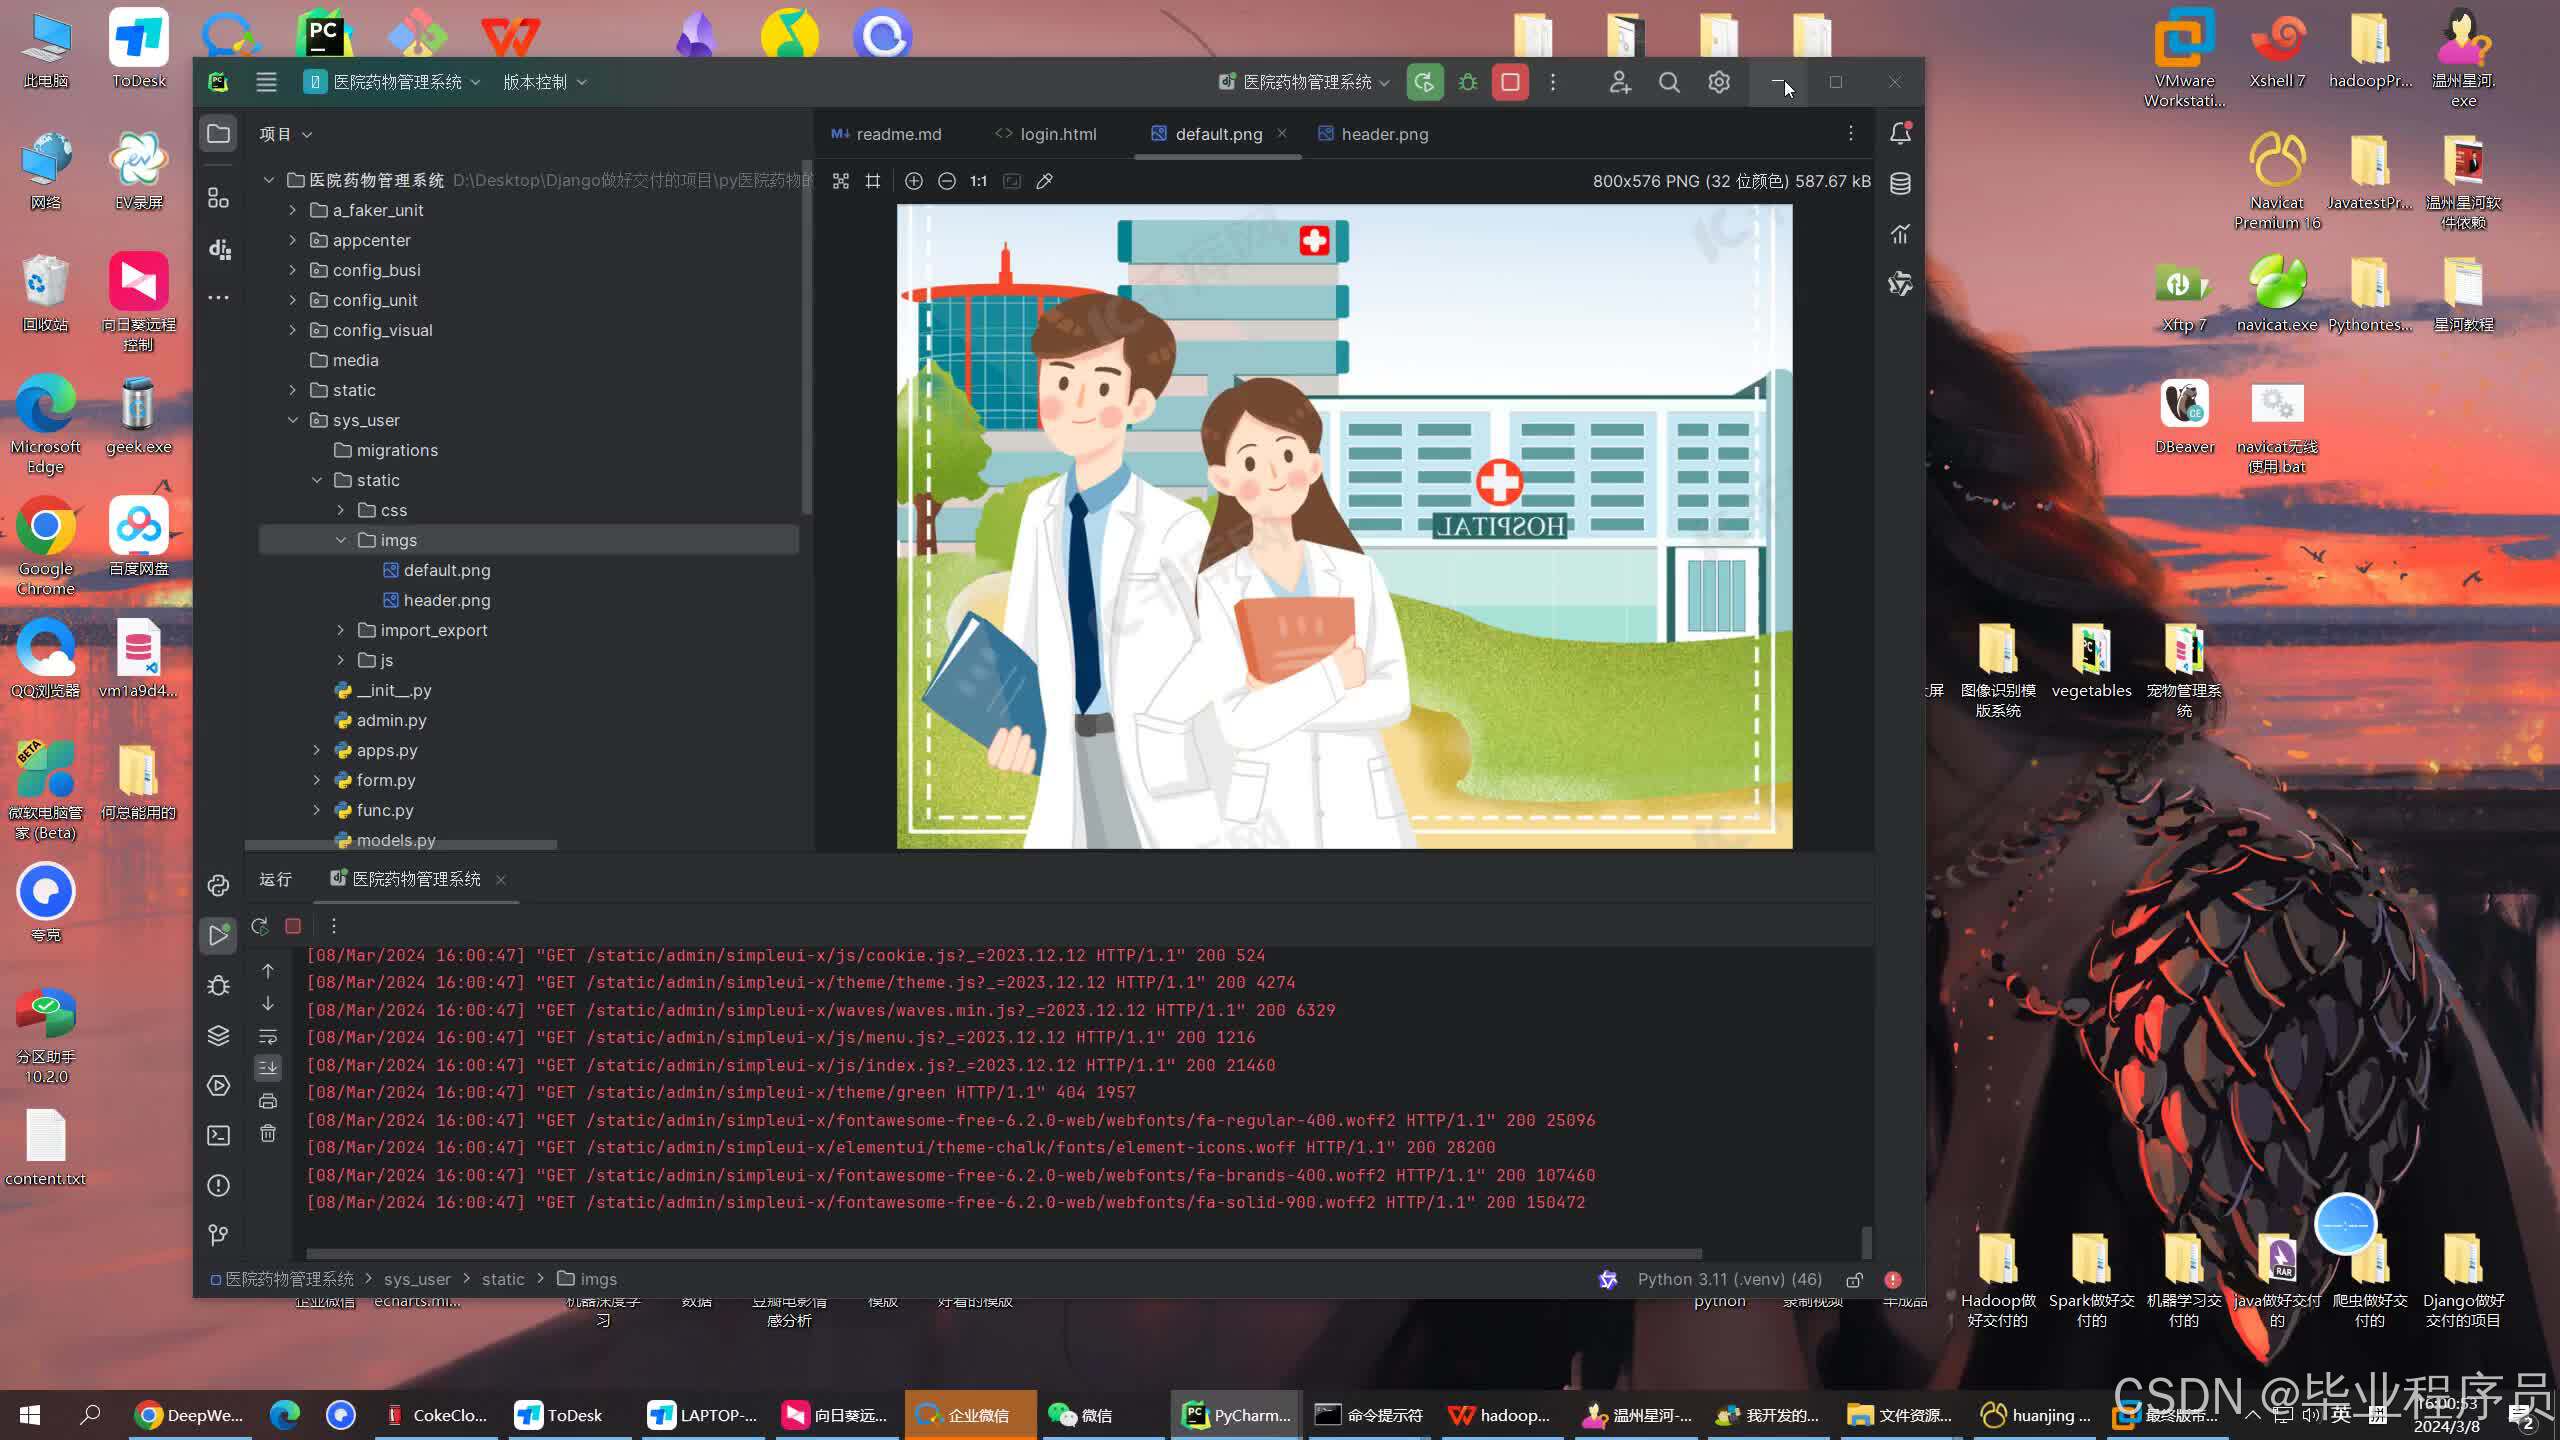Screen dimensions: 2560x1440
Task: Open the Terminal tool window
Action: [218, 1135]
